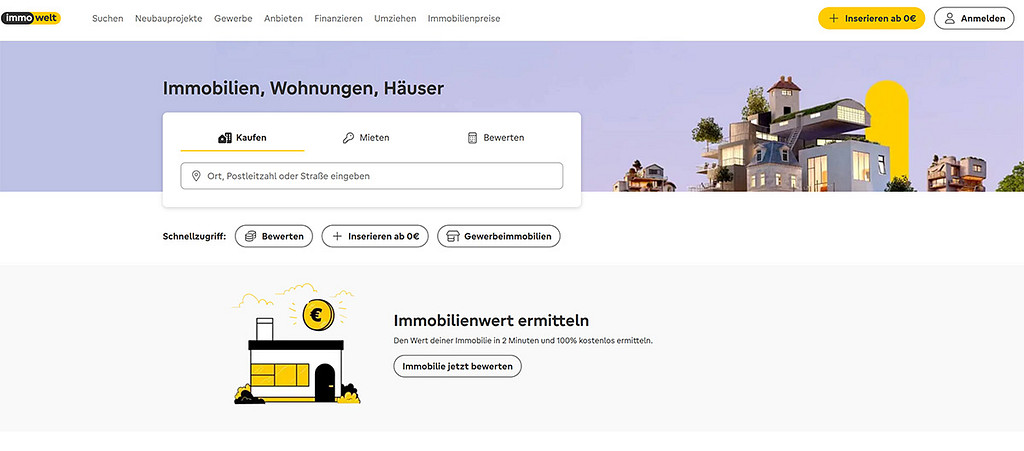The width and height of the screenshot is (1024, 451).
Task: Click the key icon beside Mieten
Action: click(348, 138)
